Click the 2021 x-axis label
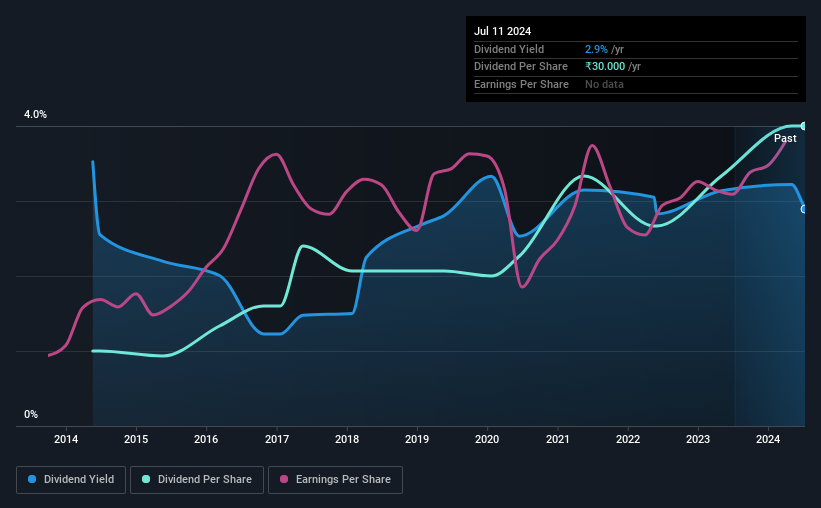 (x=558, y=439)
